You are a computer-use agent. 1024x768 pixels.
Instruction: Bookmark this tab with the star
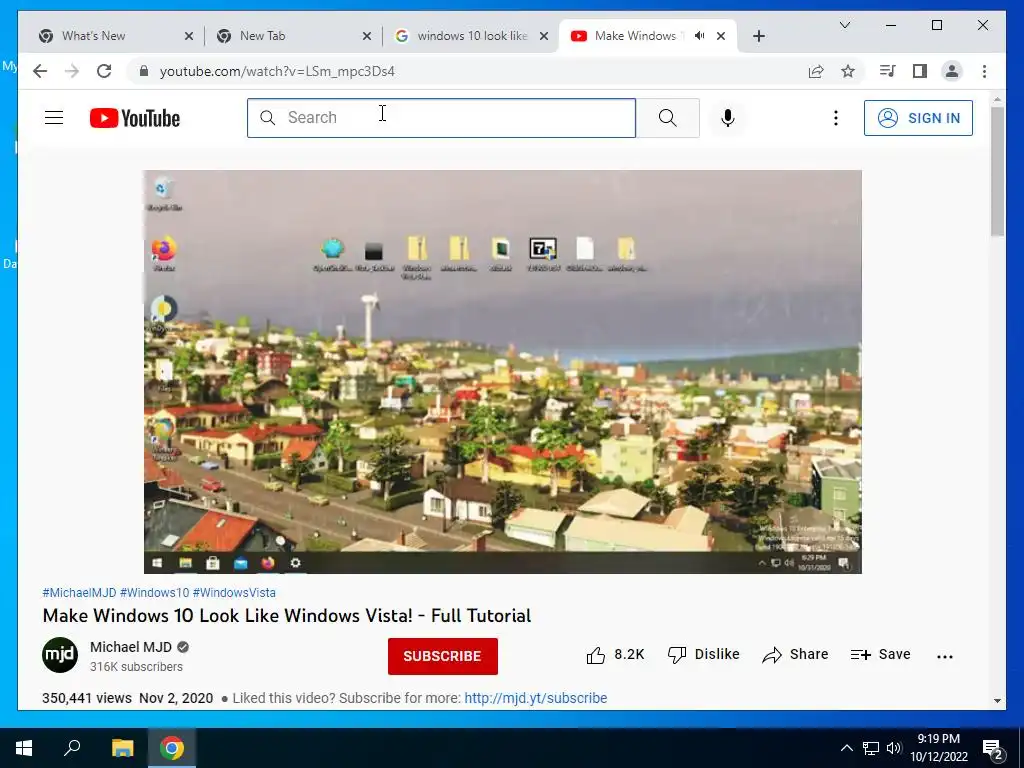point(848,71)
